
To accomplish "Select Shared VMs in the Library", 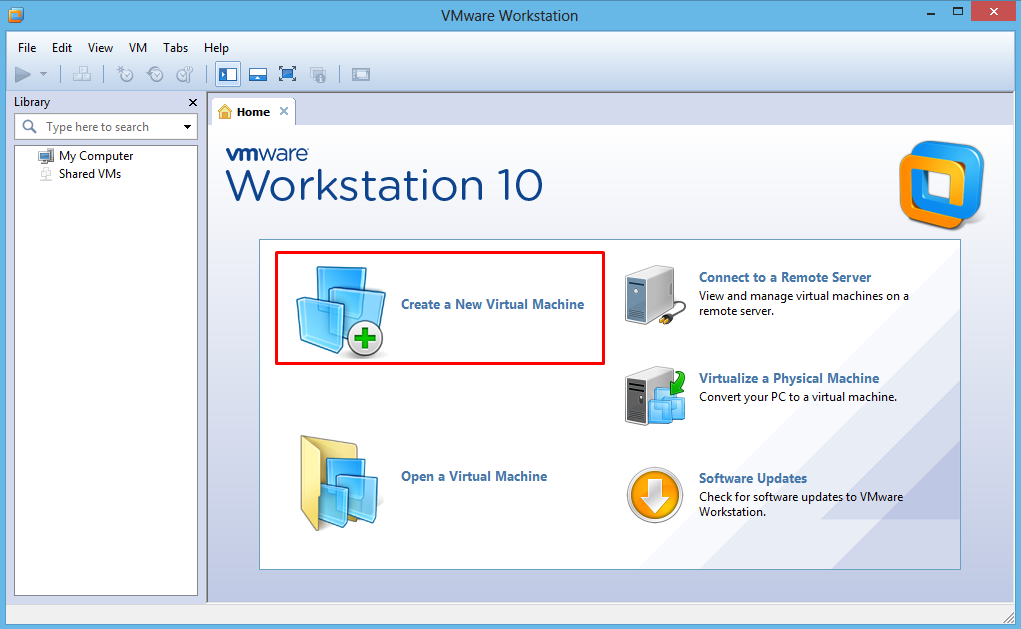I will tap(90, 174).
